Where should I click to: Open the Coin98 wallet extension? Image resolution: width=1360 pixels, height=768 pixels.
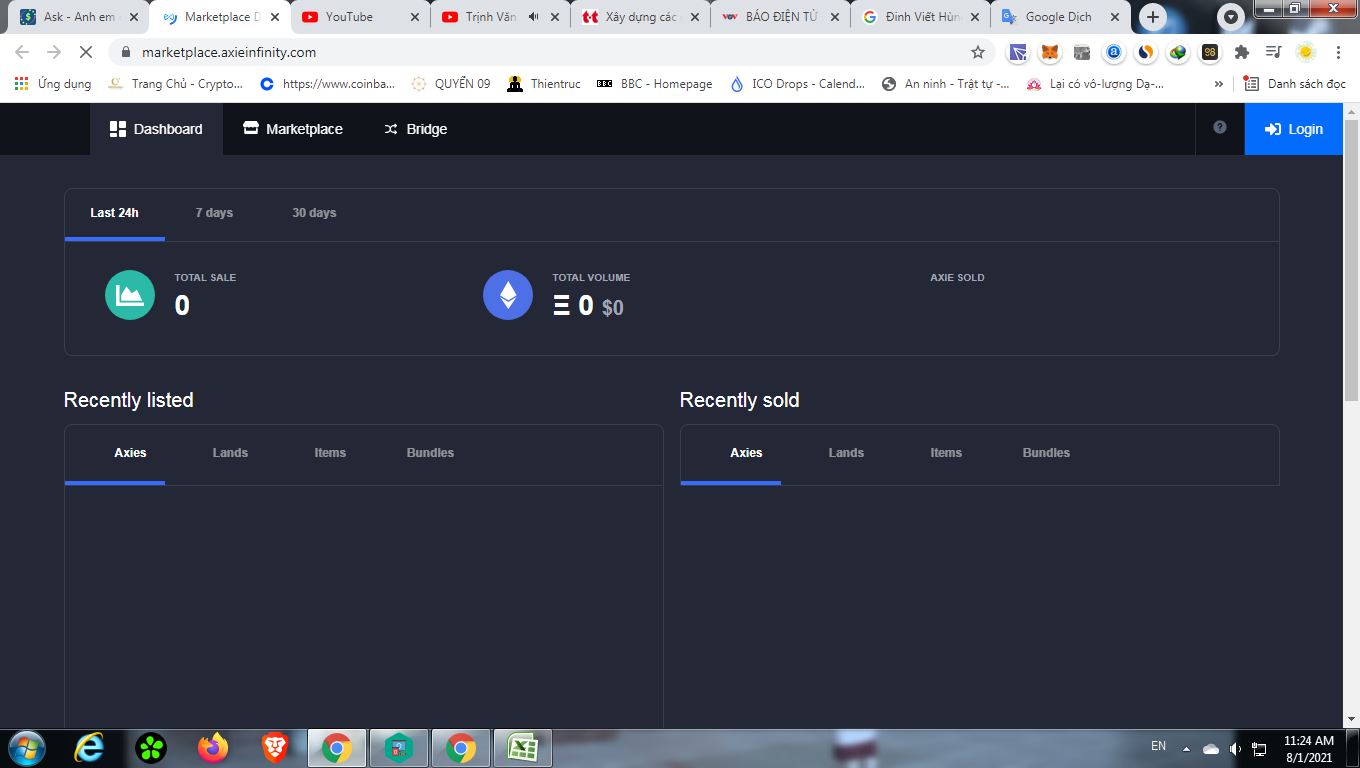(1210, 52)
